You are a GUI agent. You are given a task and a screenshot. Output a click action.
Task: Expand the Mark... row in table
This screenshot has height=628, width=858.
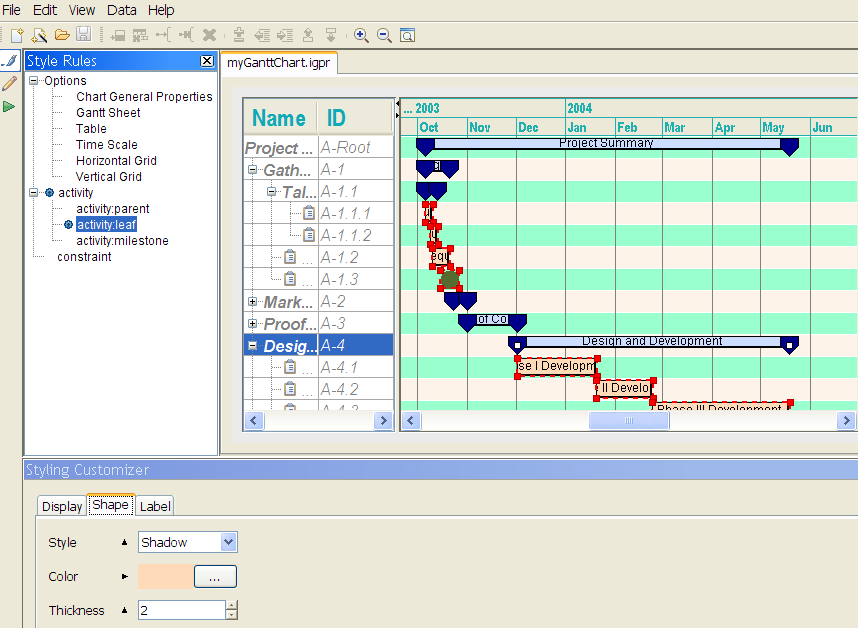[253, 302]
